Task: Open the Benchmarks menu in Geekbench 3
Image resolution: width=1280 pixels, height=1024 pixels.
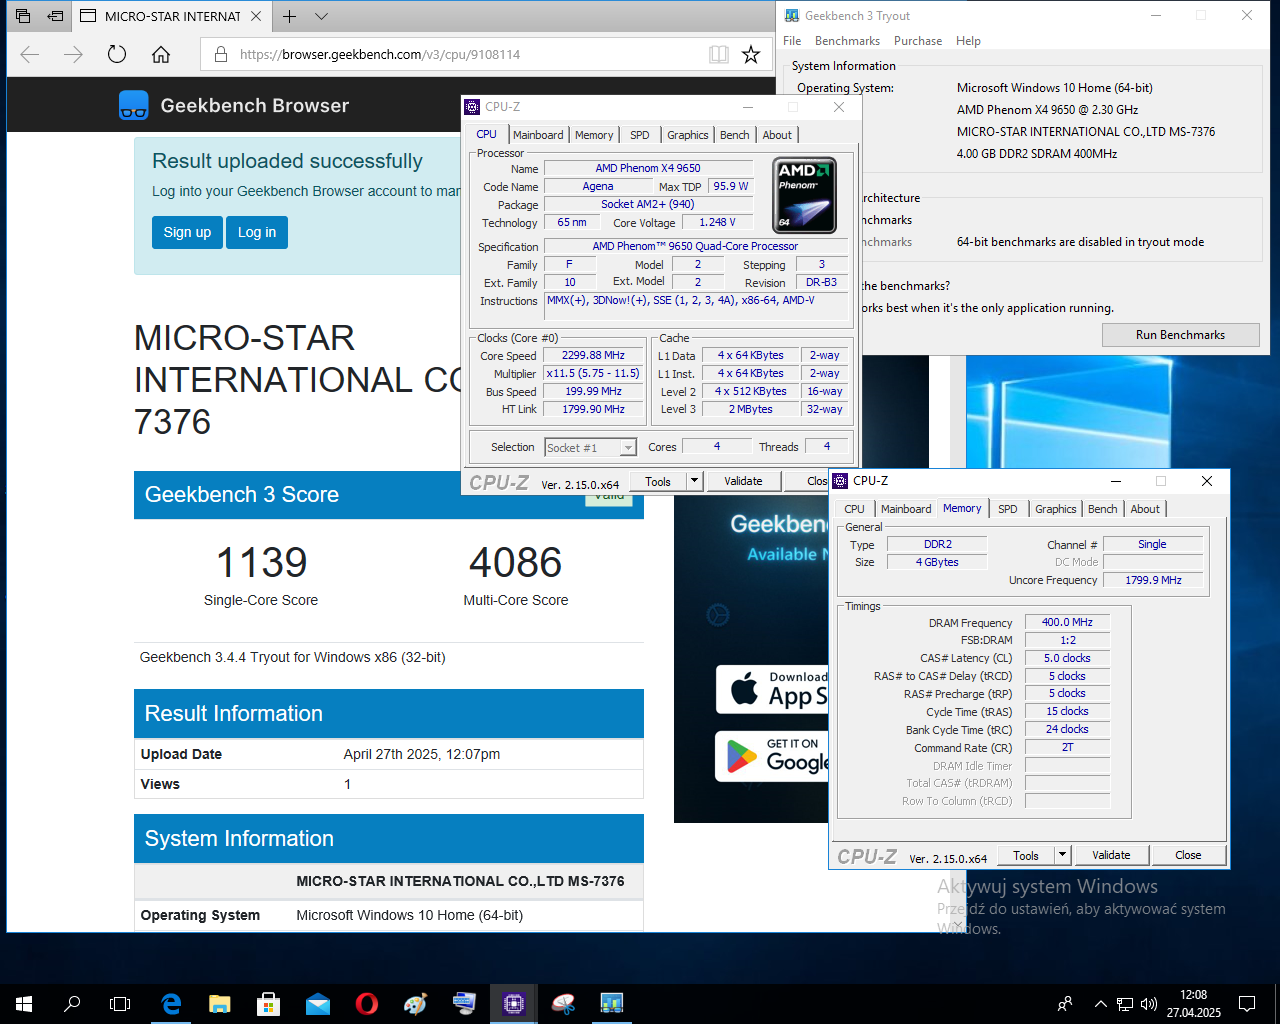Action: (x=847, y=41)
